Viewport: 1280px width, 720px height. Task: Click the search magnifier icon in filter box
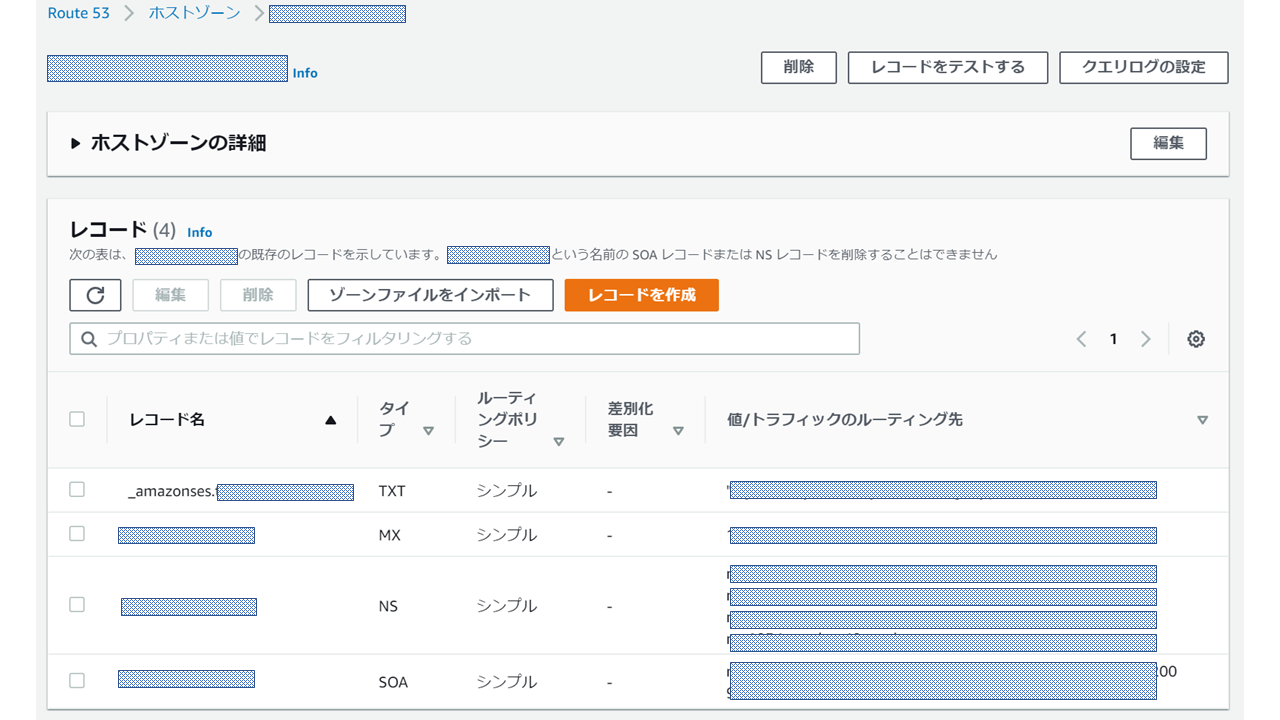pyautogui.click(x=89, y=339)
